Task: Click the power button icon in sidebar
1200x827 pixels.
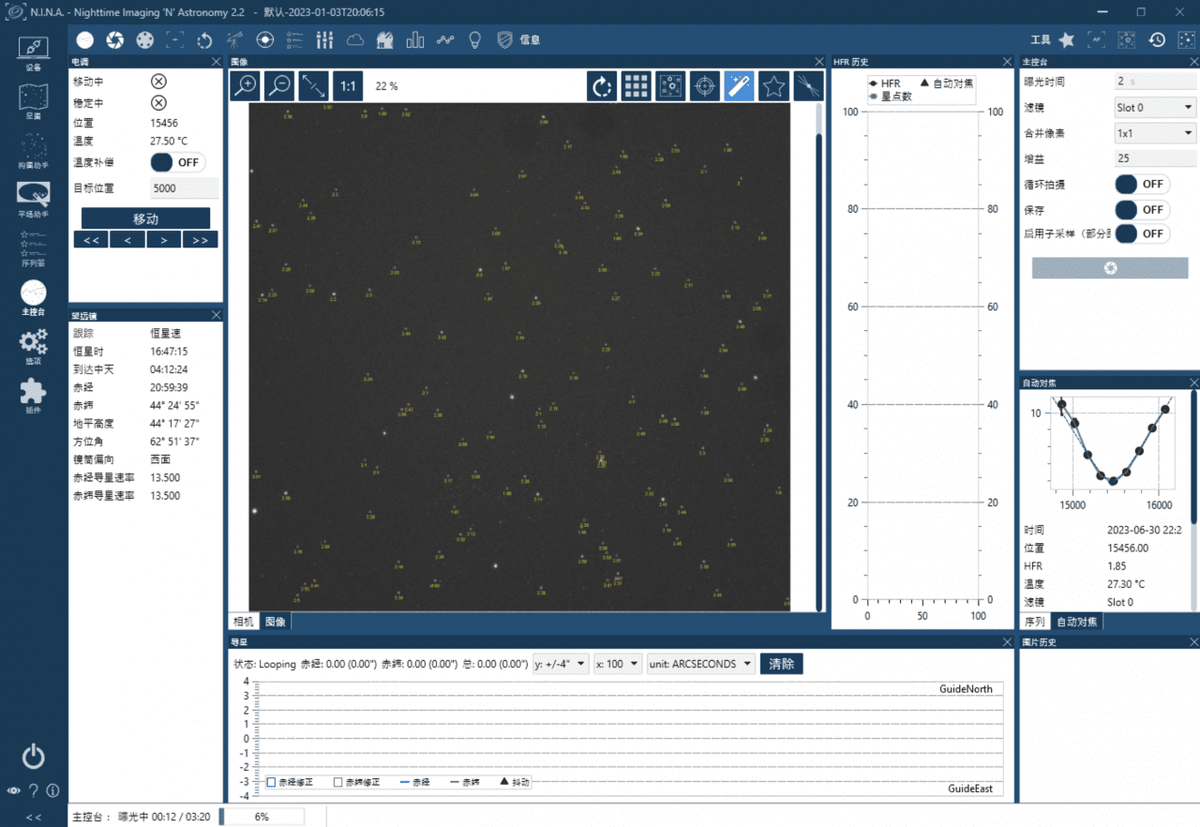Action: [x=33, y=755]
